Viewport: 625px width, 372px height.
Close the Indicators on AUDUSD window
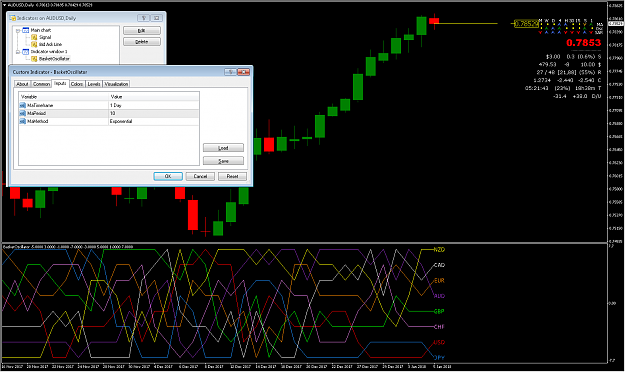[x=157, y=18]
